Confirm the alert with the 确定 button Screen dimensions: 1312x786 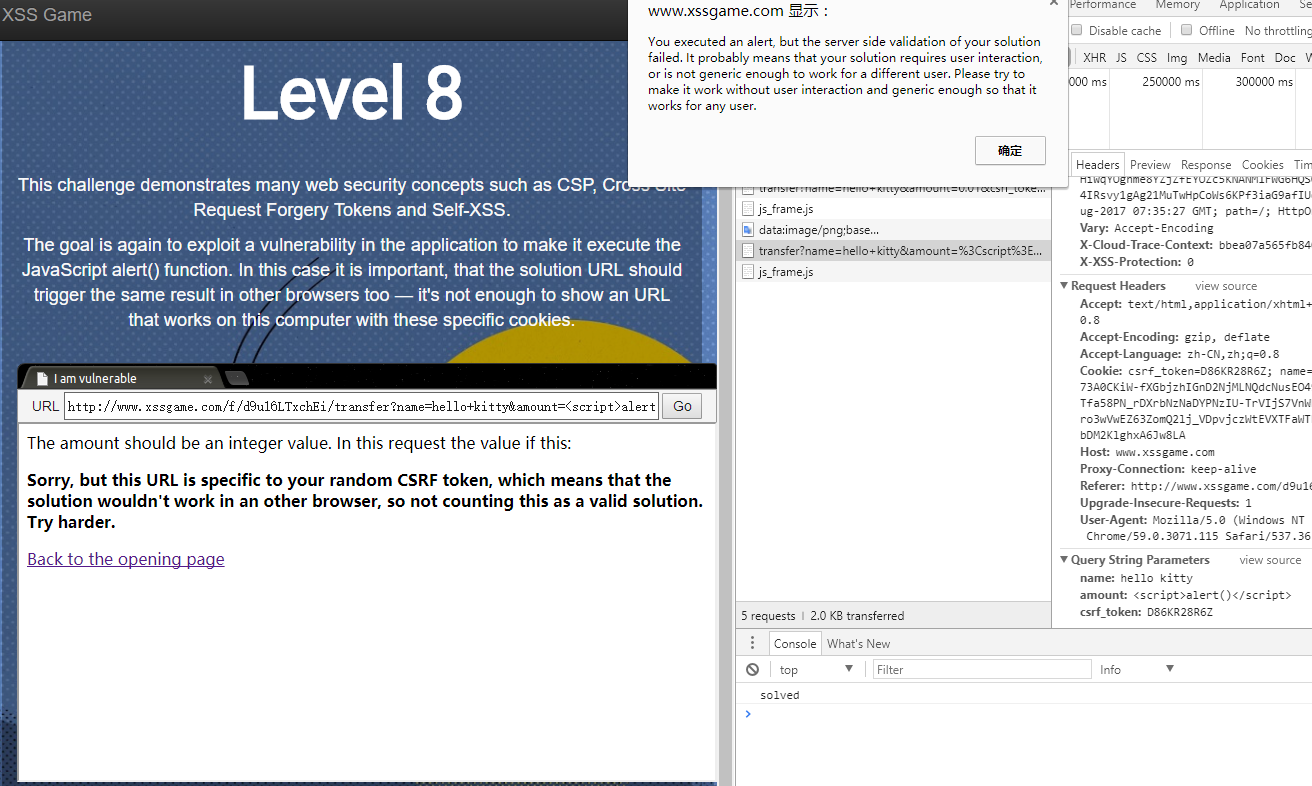pyautogui.click(x=1010, y=150)
